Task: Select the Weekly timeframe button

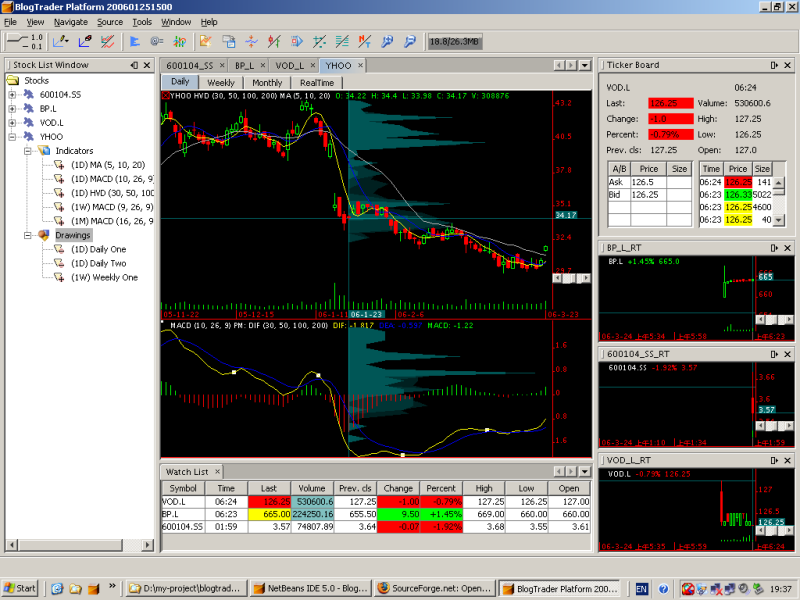Action: point(220,83)
